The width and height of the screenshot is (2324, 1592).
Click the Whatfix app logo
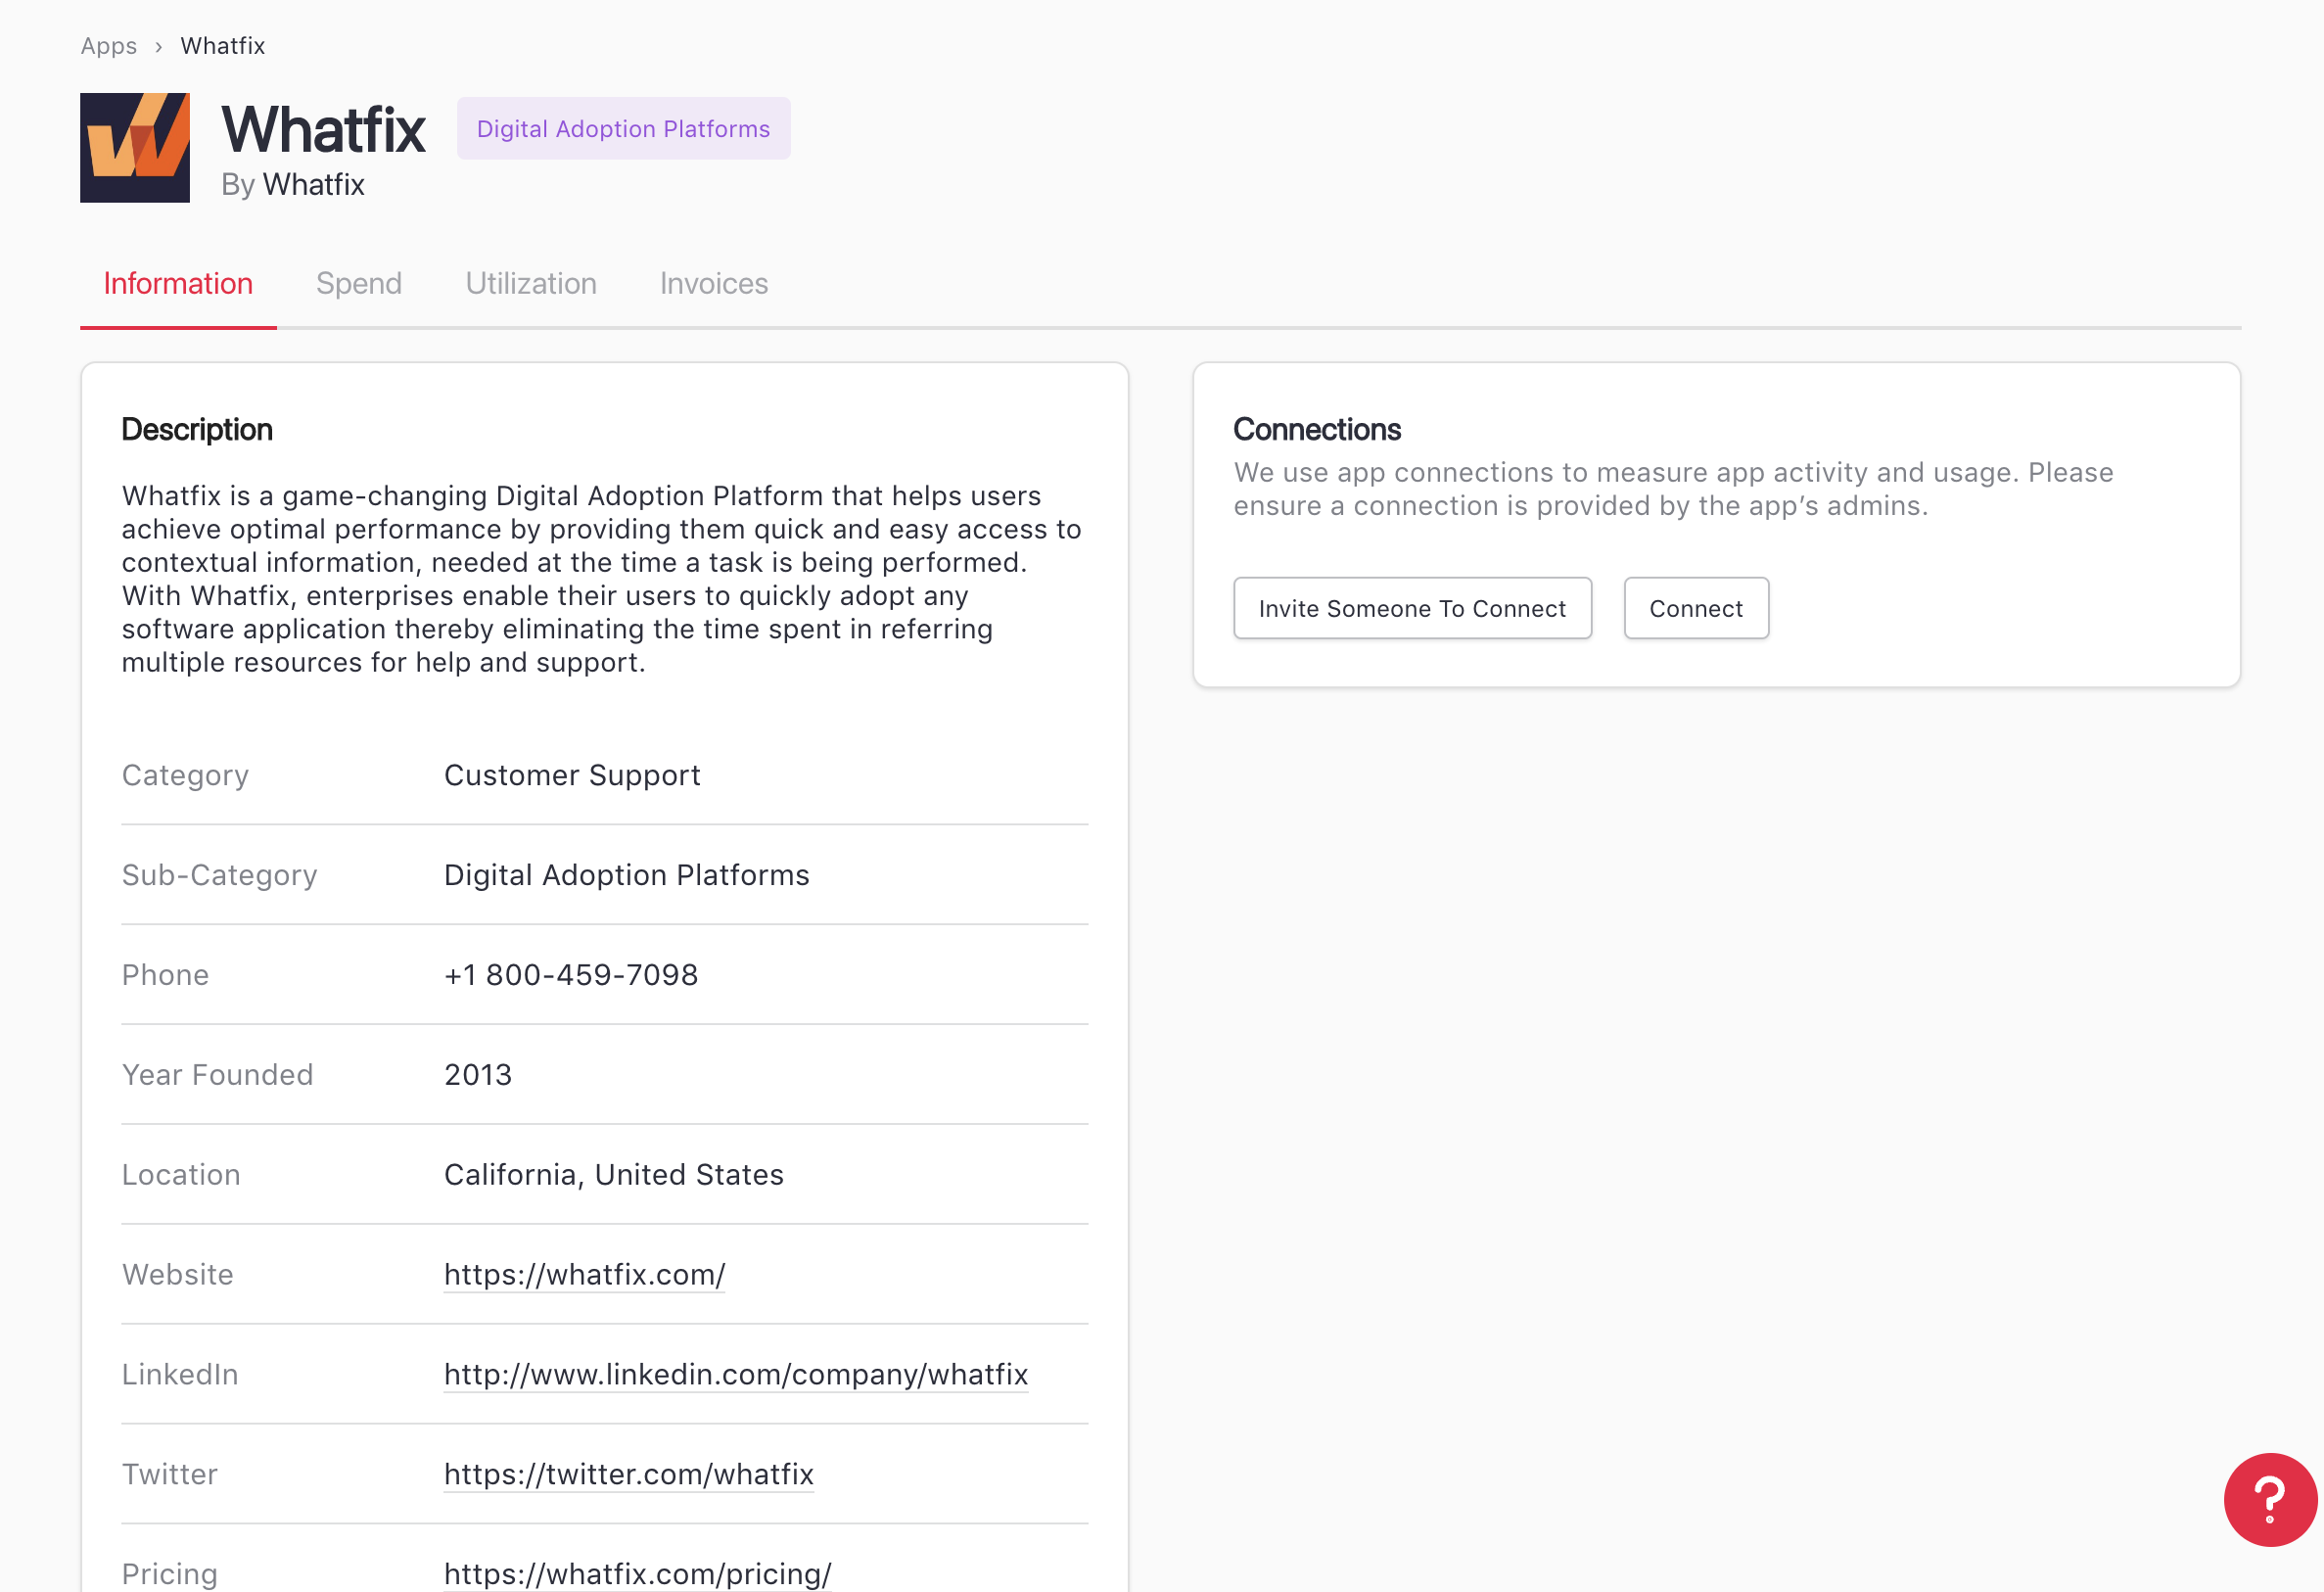click(x=135, y=148)
